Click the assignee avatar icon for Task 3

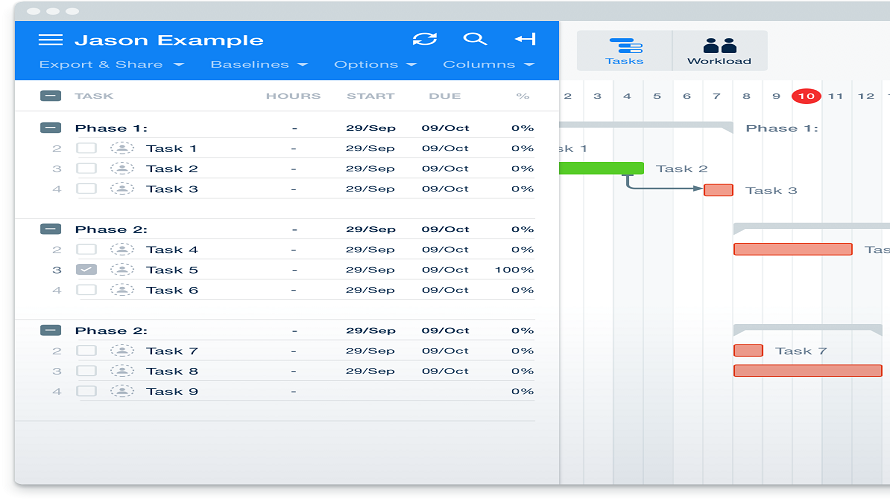tap(122, 189)
